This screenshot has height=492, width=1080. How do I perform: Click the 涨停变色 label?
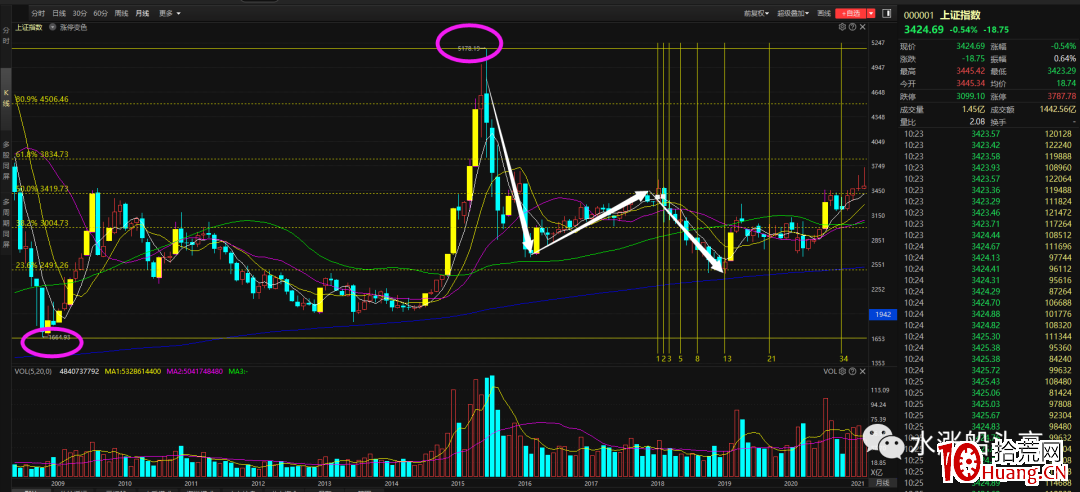click(75, 27)
